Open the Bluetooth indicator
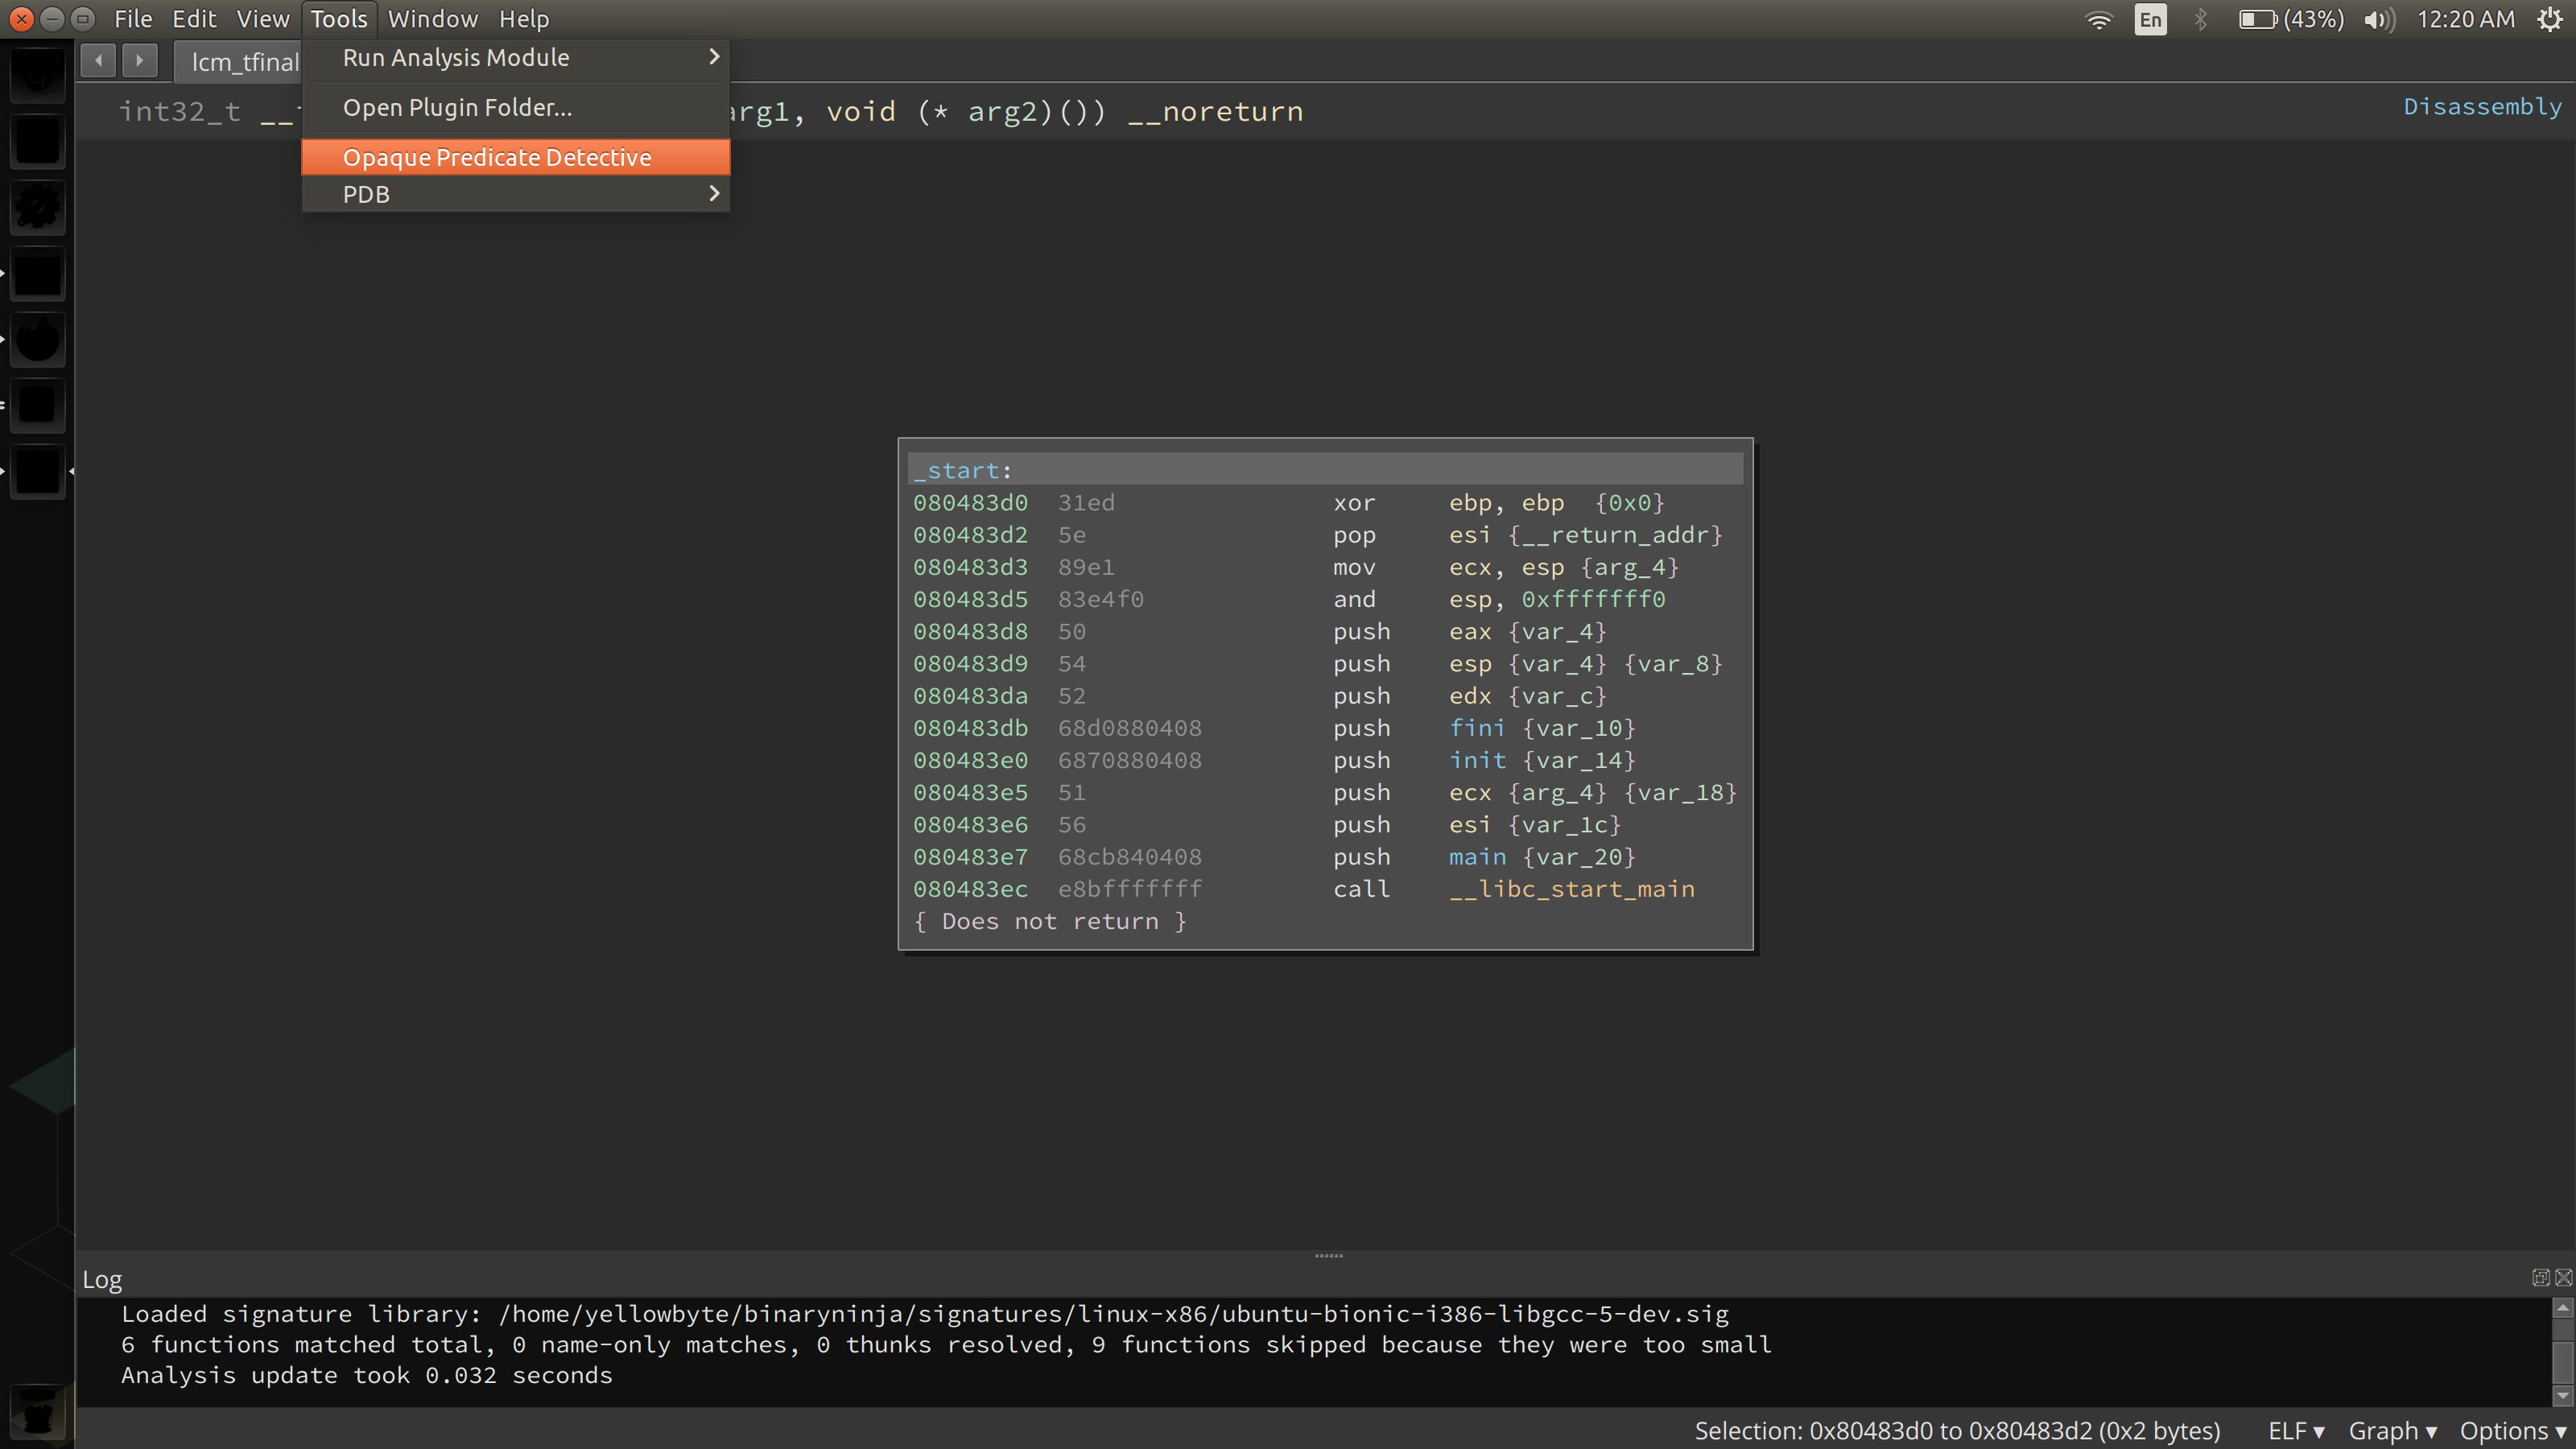This screenshot has height=1449, width=2576. [x=2200, y=19]
